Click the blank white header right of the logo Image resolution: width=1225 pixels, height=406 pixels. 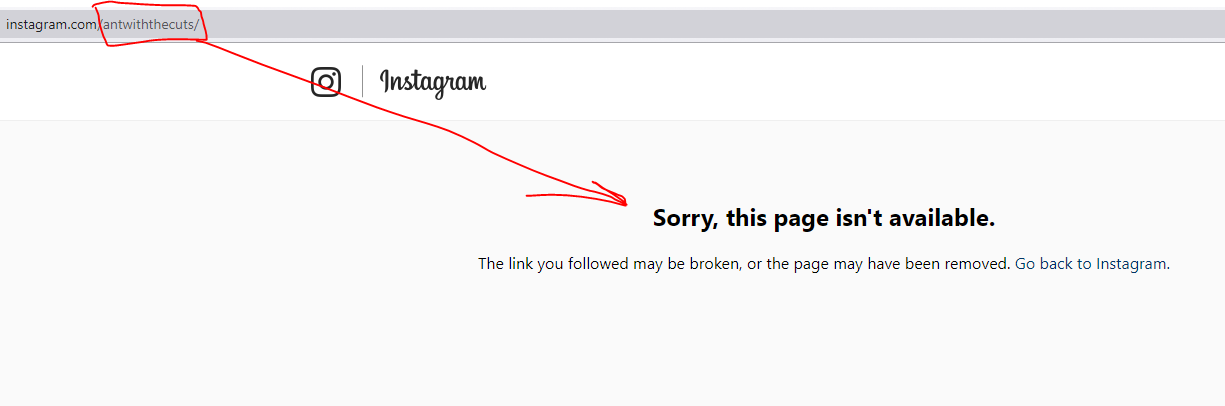tap(850, 82)
